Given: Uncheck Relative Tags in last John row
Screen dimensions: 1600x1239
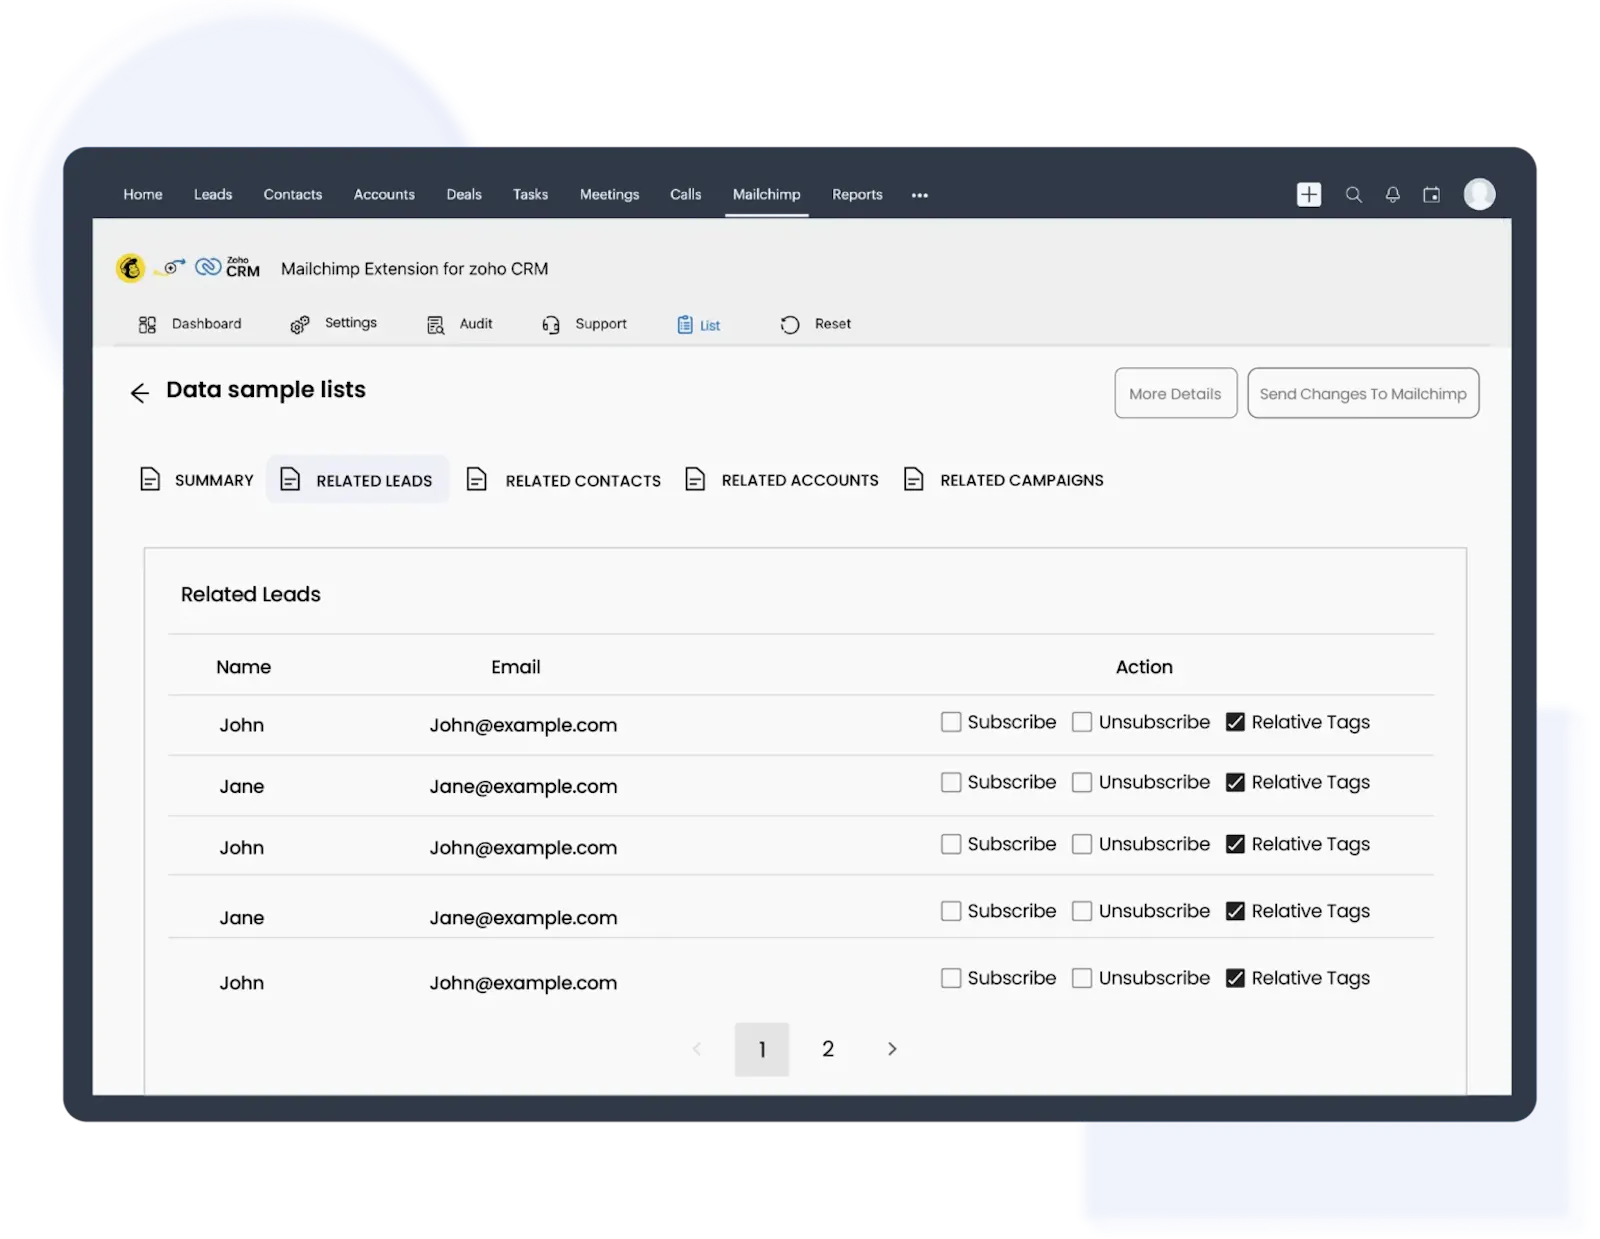Looking at the screenshot, I should click(x=1235, y=978).
